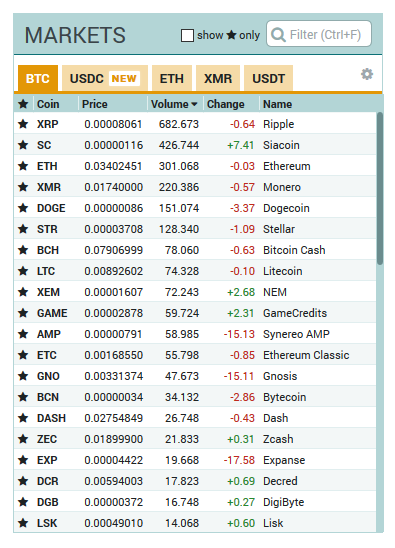Switch to the USDC markets tab
This screenshot has width=395, height=548.
click(105, 78)
